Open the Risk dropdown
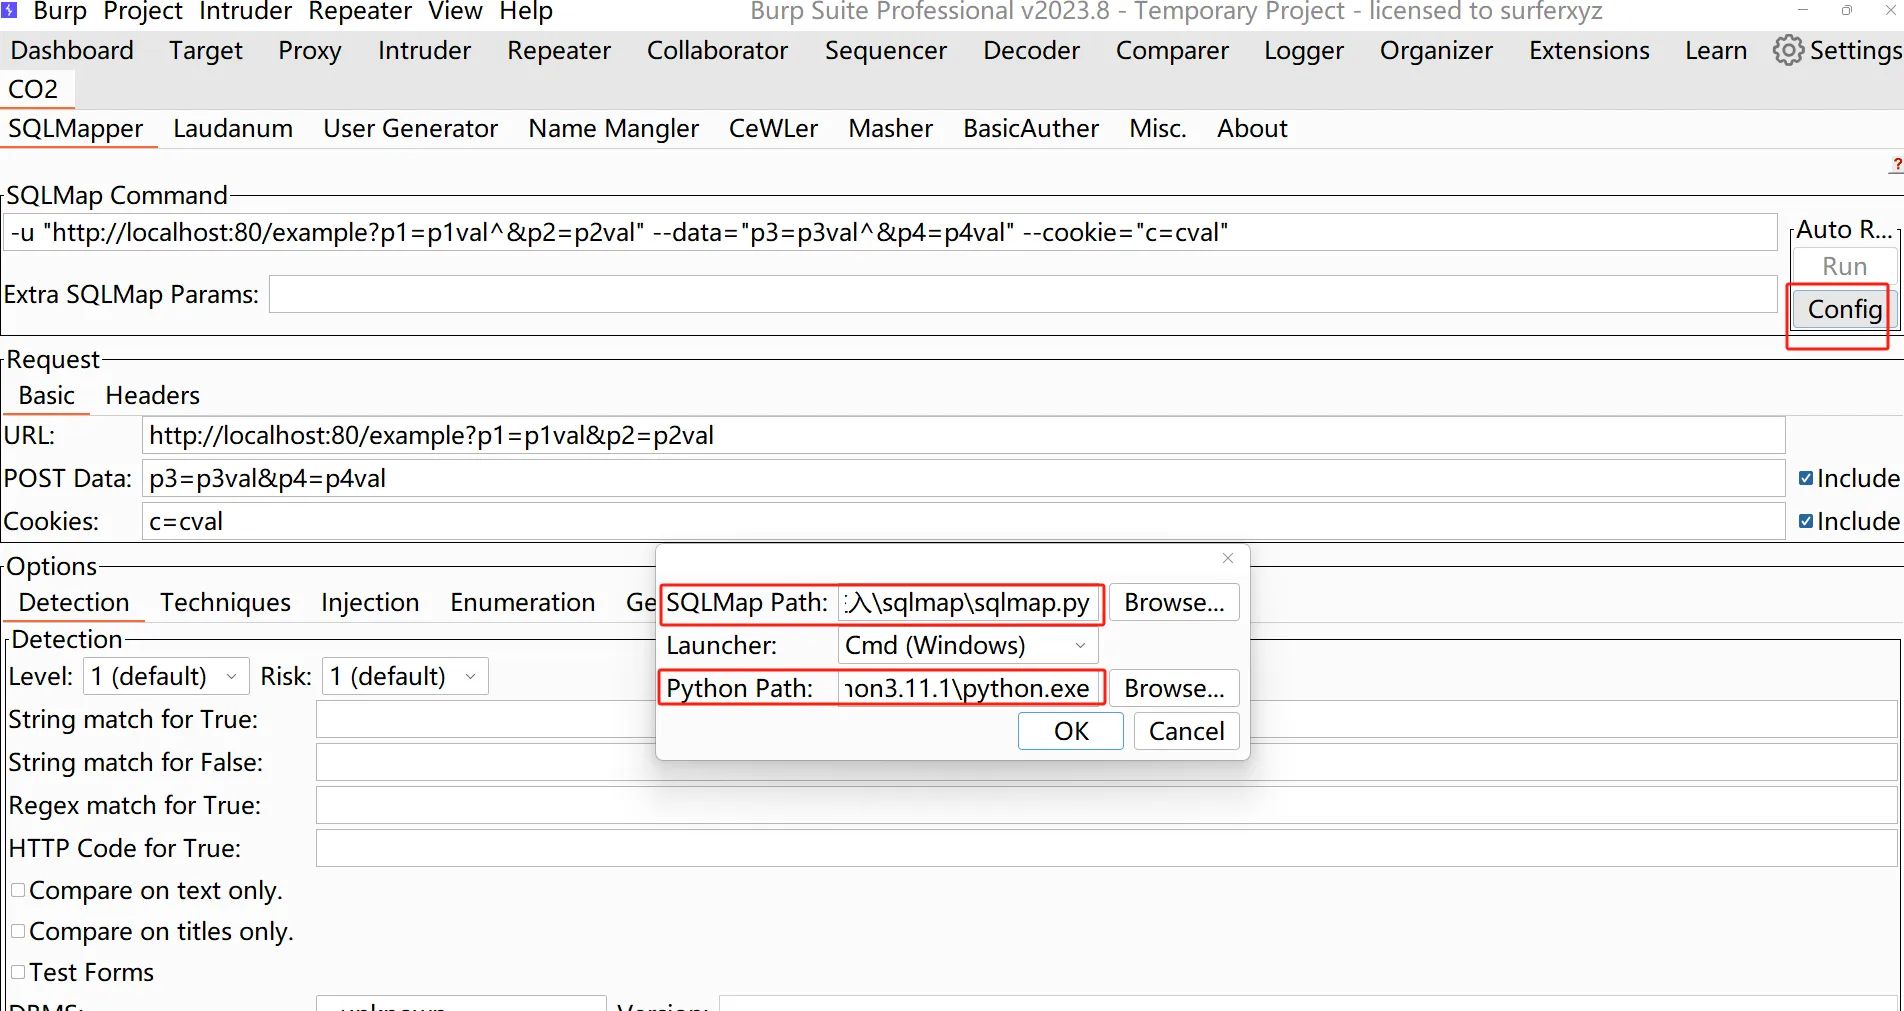Image resolution: width=1904 pixels, height=1011 pixels. (405, 676)
